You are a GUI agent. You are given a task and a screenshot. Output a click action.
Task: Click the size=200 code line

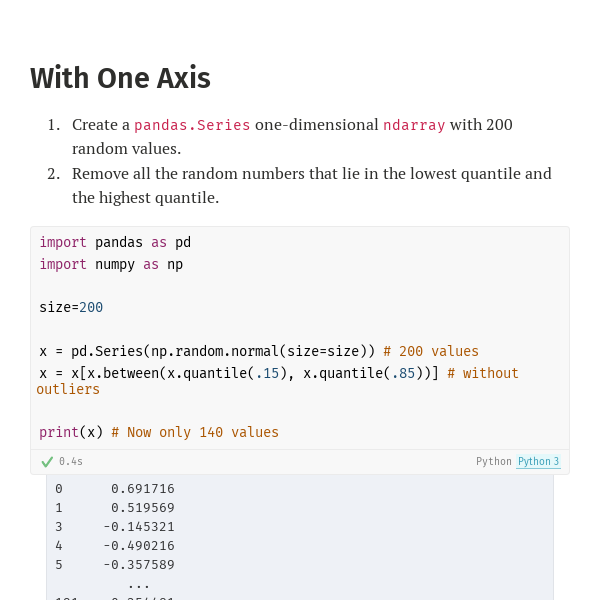71,308
